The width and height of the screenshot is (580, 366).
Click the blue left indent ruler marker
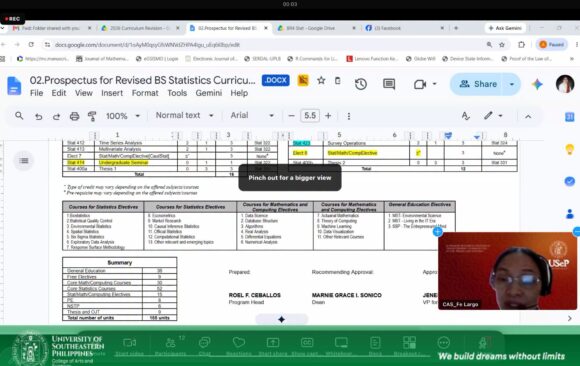pyautogui.click(x=448, y=136)
